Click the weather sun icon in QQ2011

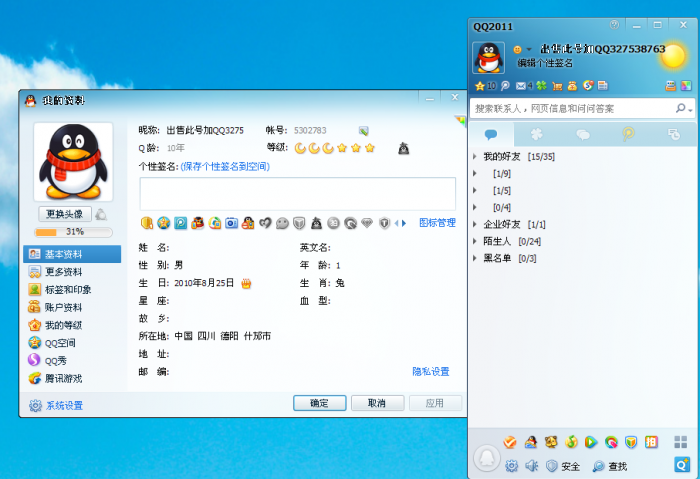(673, 56)
